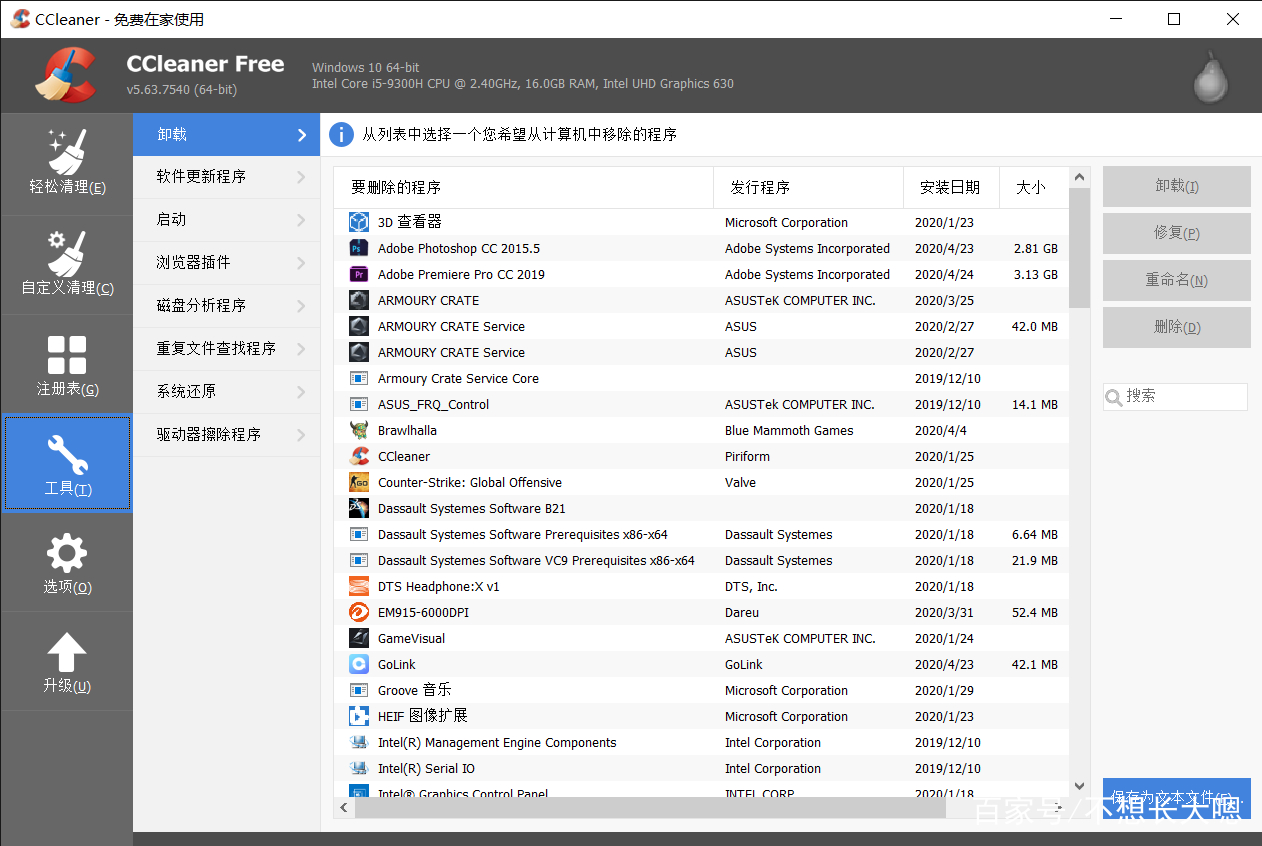Open the 卸载 (Uninstall) tools tab
This screenshot has height=846, width=1262.
click(226, 134)
